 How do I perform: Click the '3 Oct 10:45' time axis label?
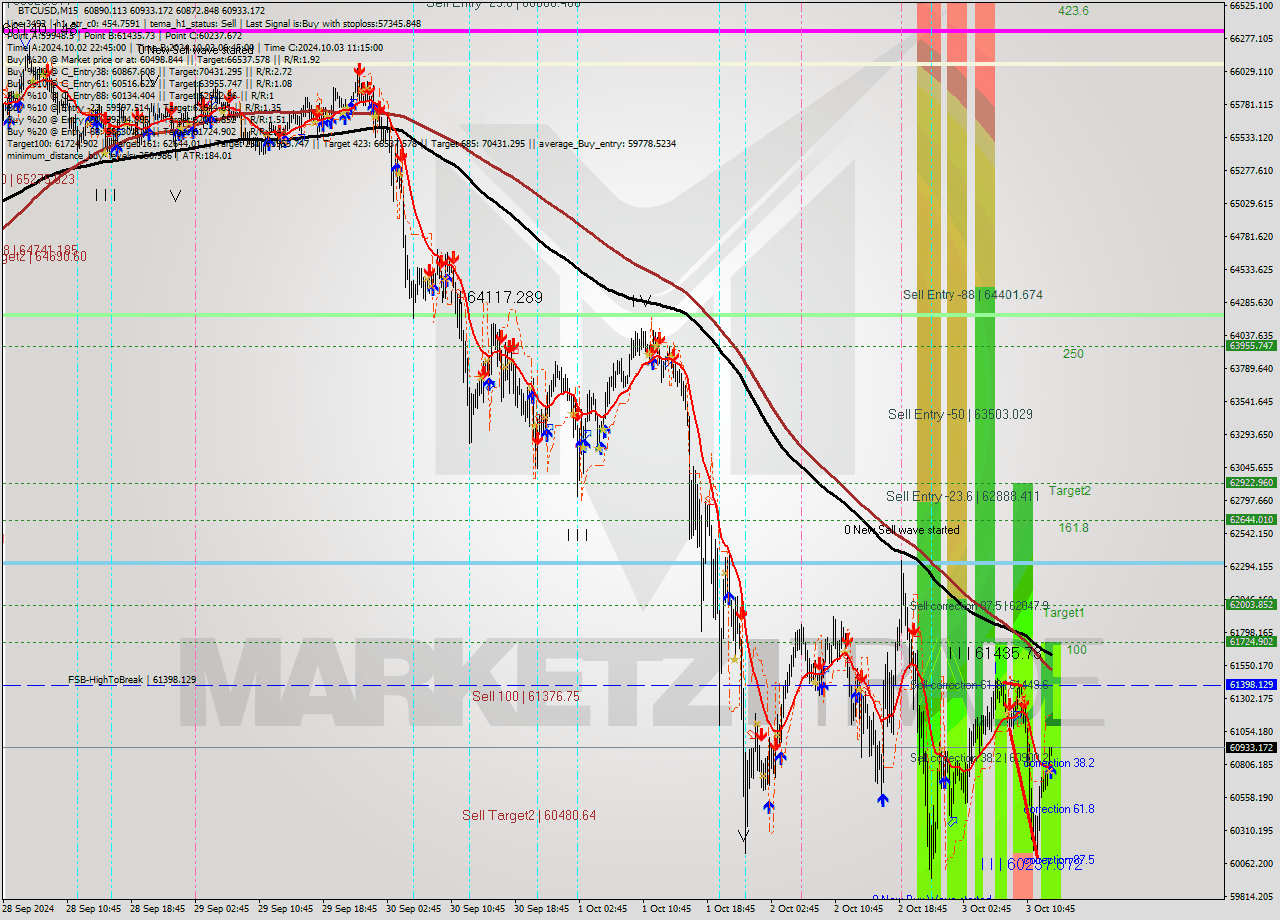coord(1050,909)
